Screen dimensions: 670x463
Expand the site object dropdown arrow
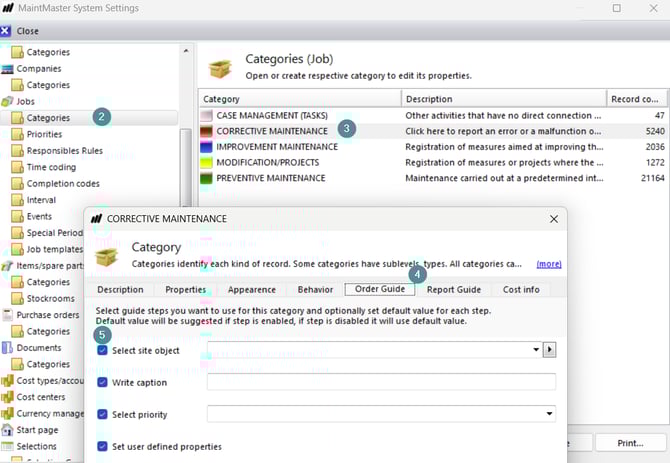click(536, 350)
